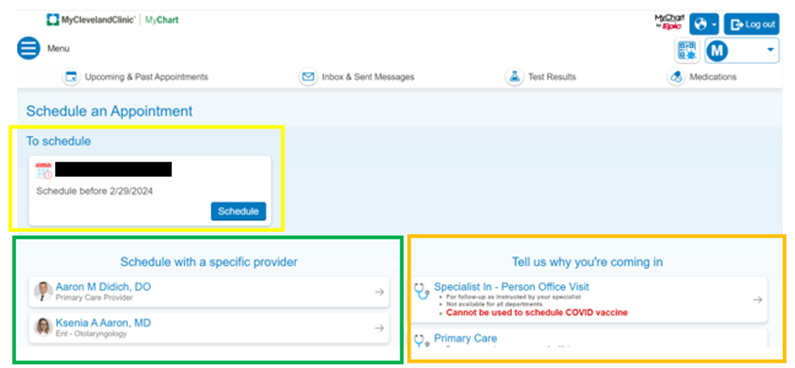Click the globe language icon
The height and width of the screenshot is (368, 795).
coord(700,24)
